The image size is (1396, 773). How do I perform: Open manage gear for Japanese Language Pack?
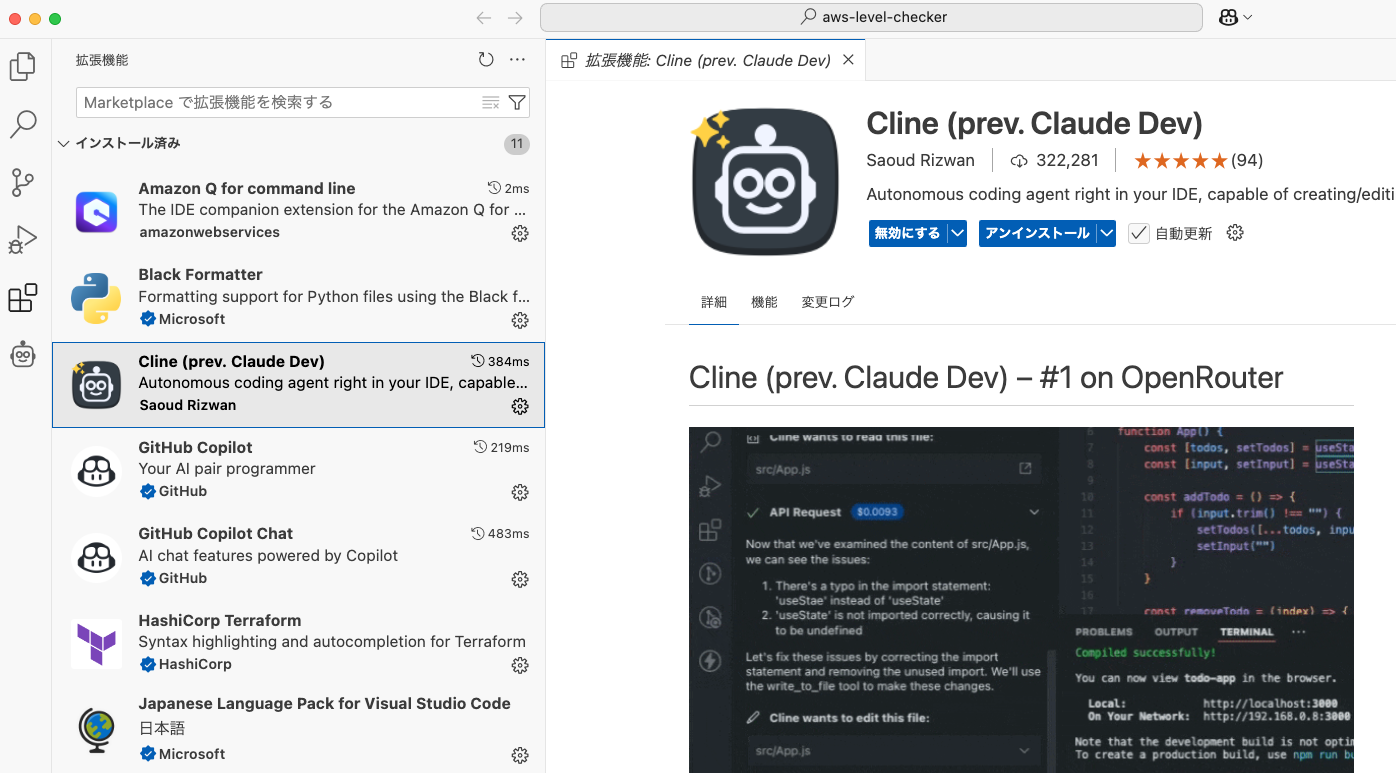pos(520,755)
